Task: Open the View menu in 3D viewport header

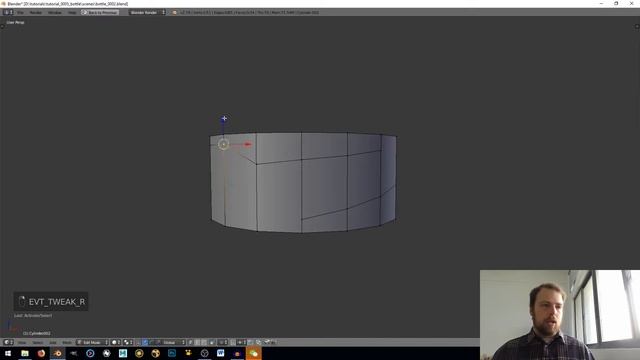Action: (x=22, y=342)
